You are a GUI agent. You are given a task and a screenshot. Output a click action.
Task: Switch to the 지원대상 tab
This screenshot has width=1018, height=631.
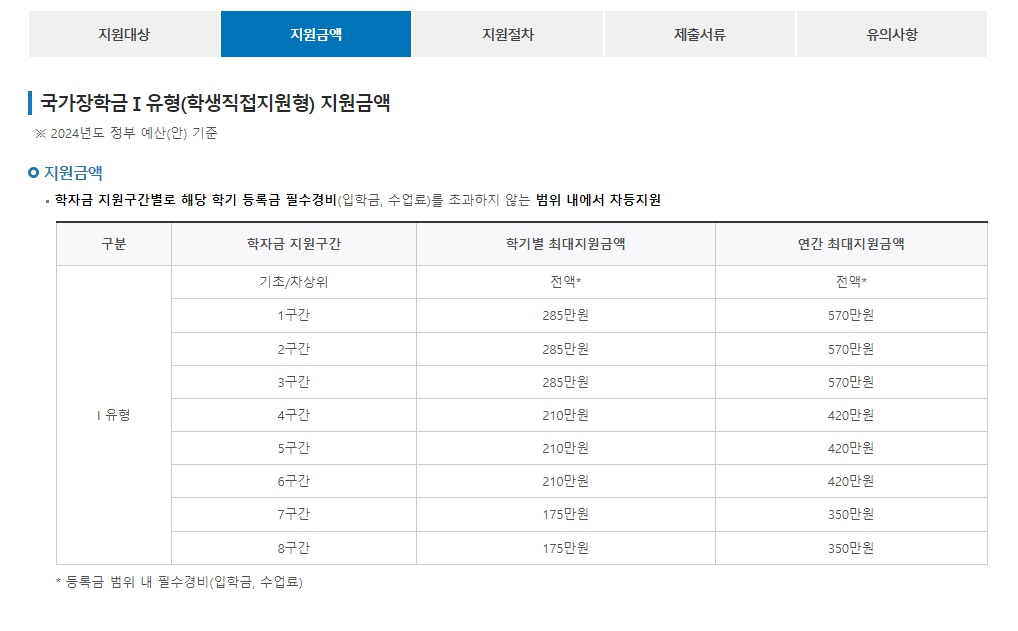click(x=123, y=34)
